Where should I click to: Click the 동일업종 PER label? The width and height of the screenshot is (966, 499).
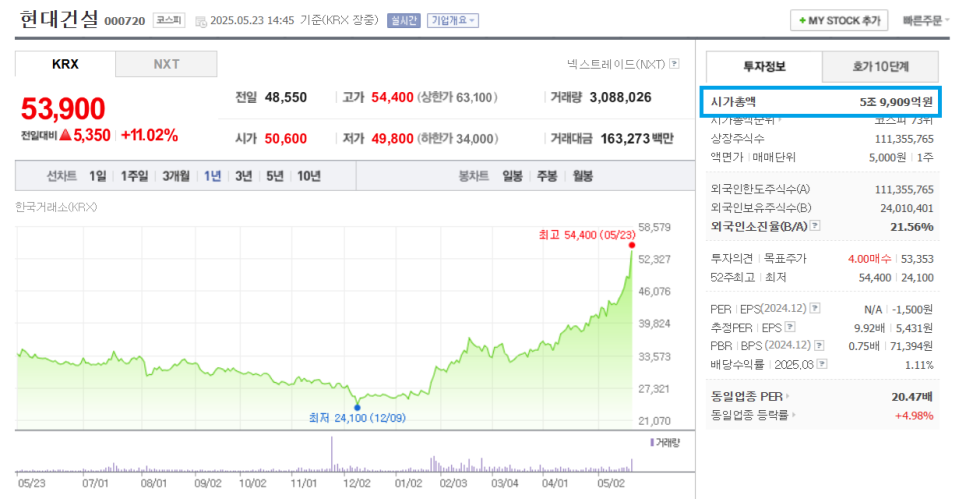(747, 396)
